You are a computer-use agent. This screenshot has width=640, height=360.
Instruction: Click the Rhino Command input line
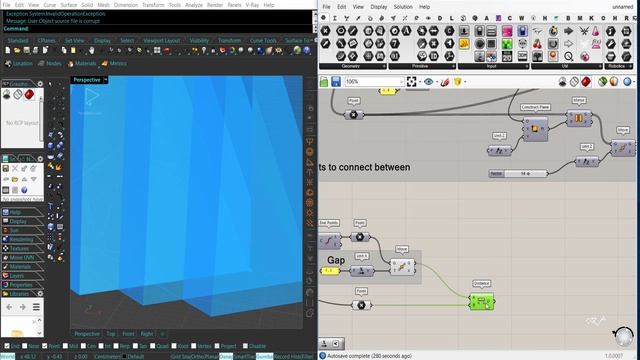[157, 29]
